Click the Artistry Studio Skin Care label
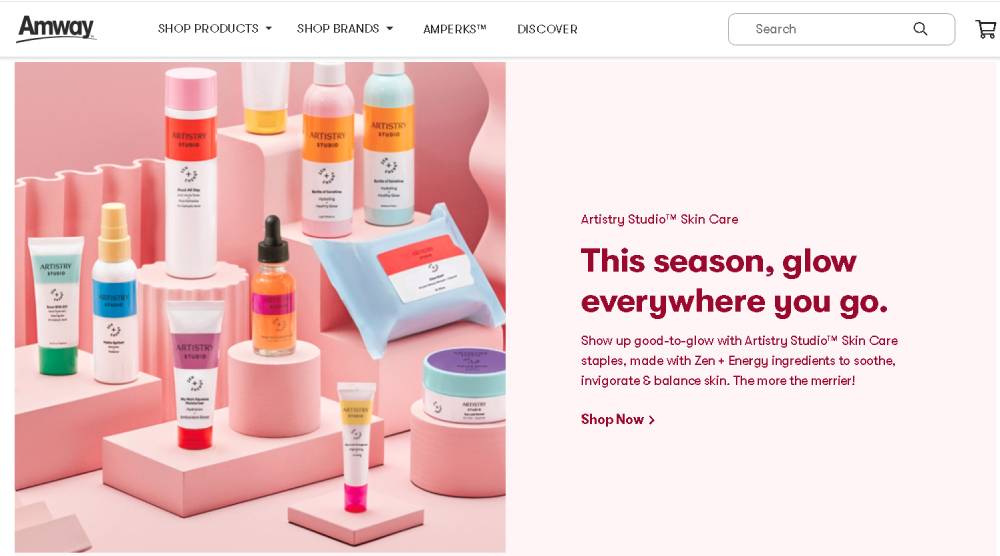 (x=659, y=219)
